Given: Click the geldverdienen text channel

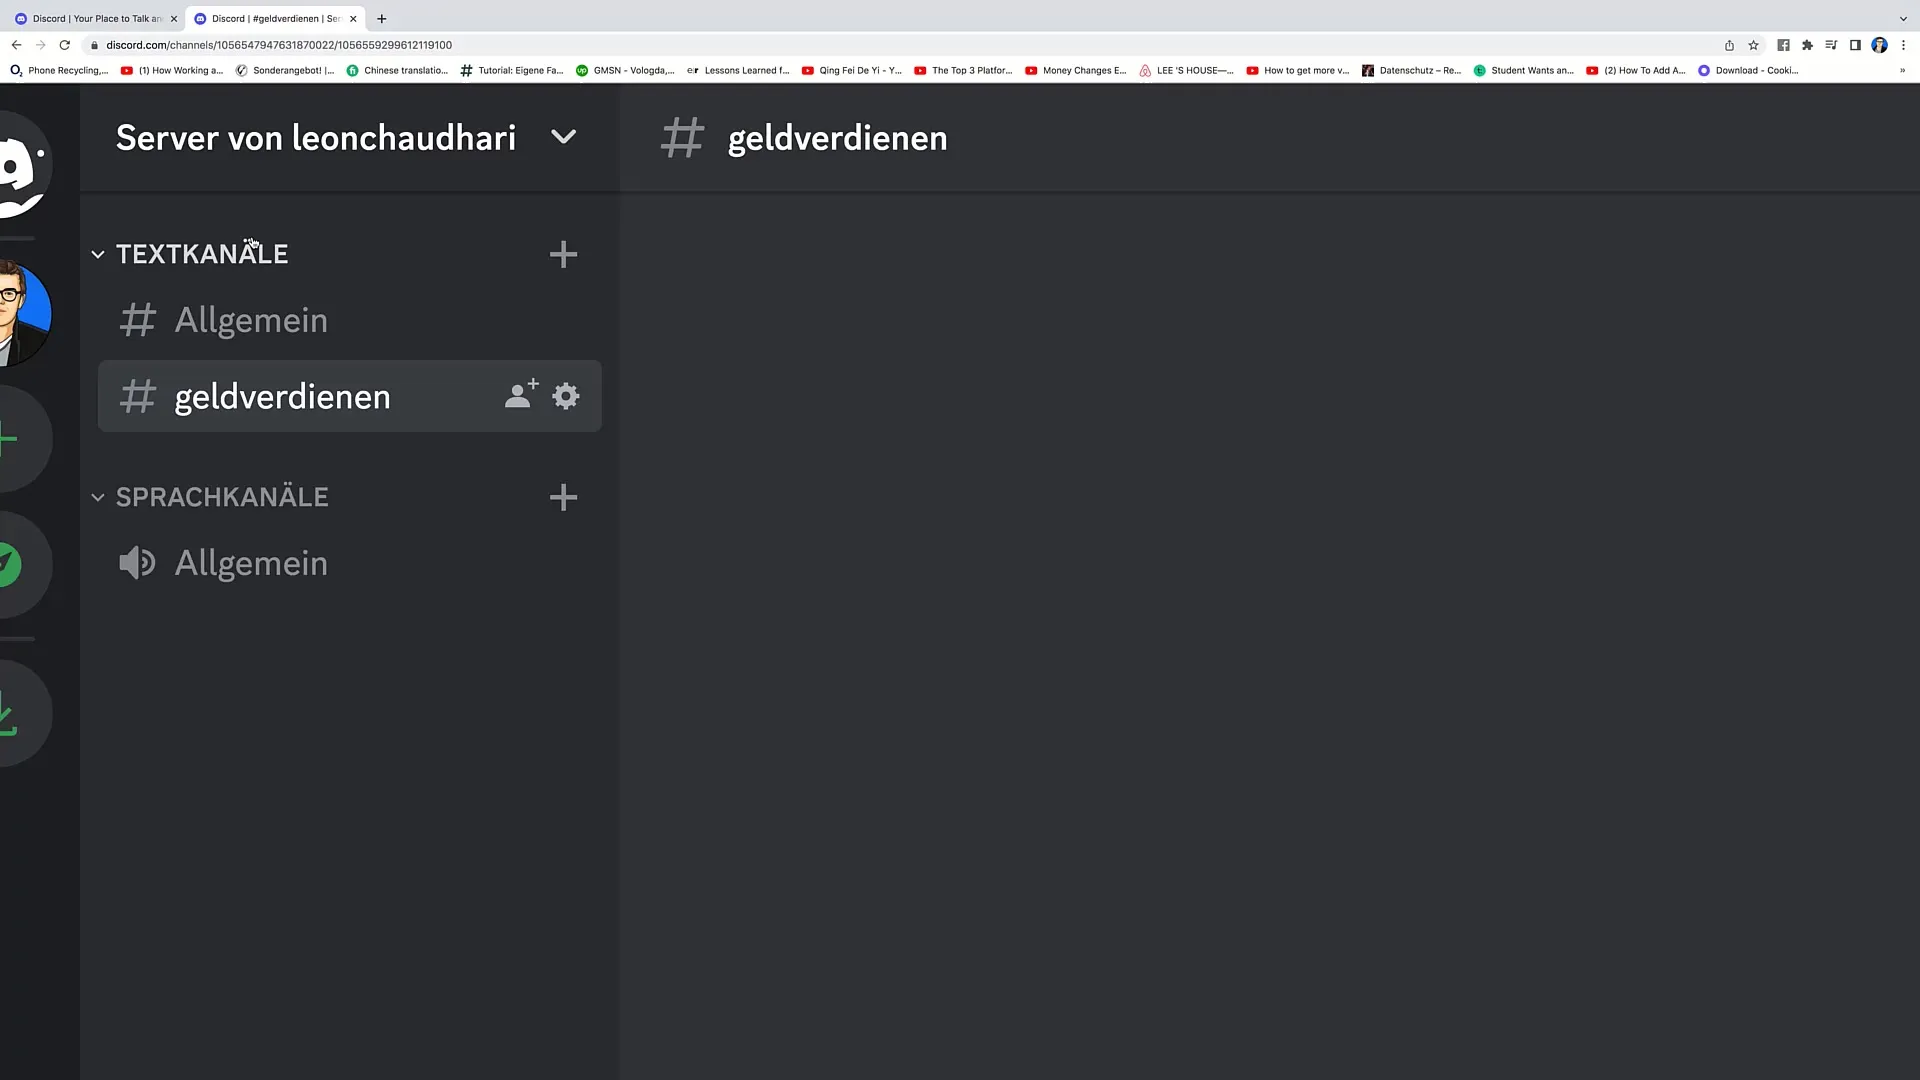Looking at the screenshot, I should click(282, 396).
